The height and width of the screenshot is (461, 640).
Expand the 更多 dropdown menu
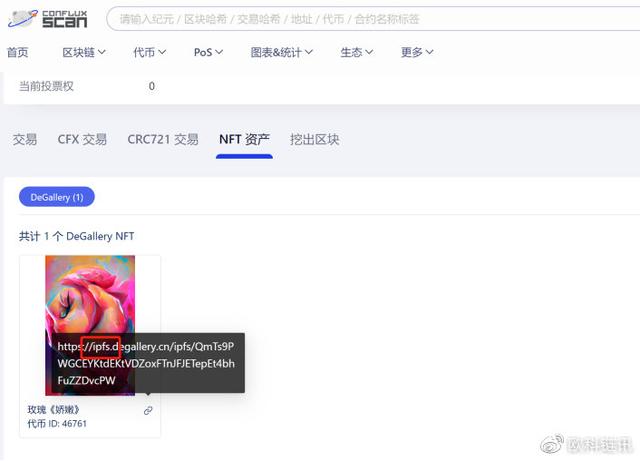[x=417, y=52]
